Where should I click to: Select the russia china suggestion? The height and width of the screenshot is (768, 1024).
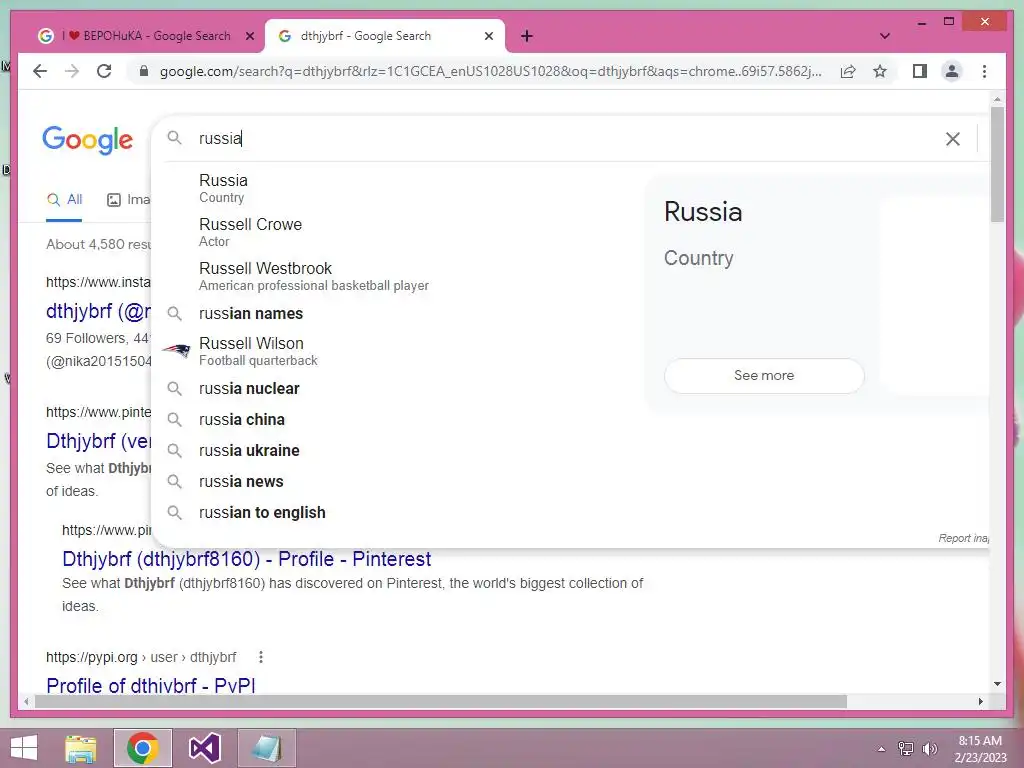[397, 419]
